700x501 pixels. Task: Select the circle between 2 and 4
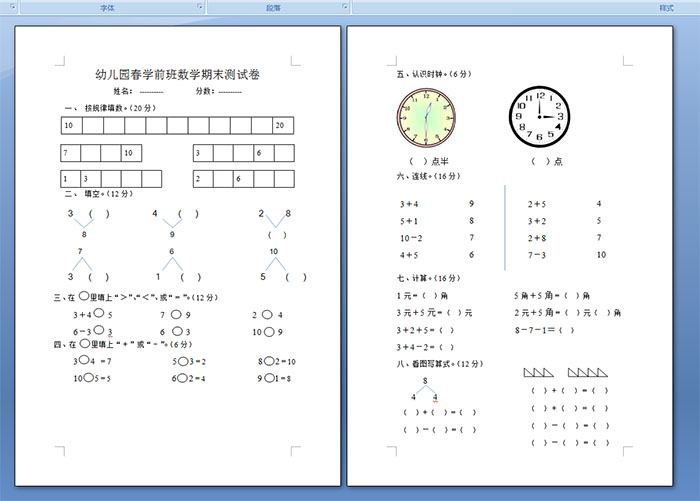(267, 315)
